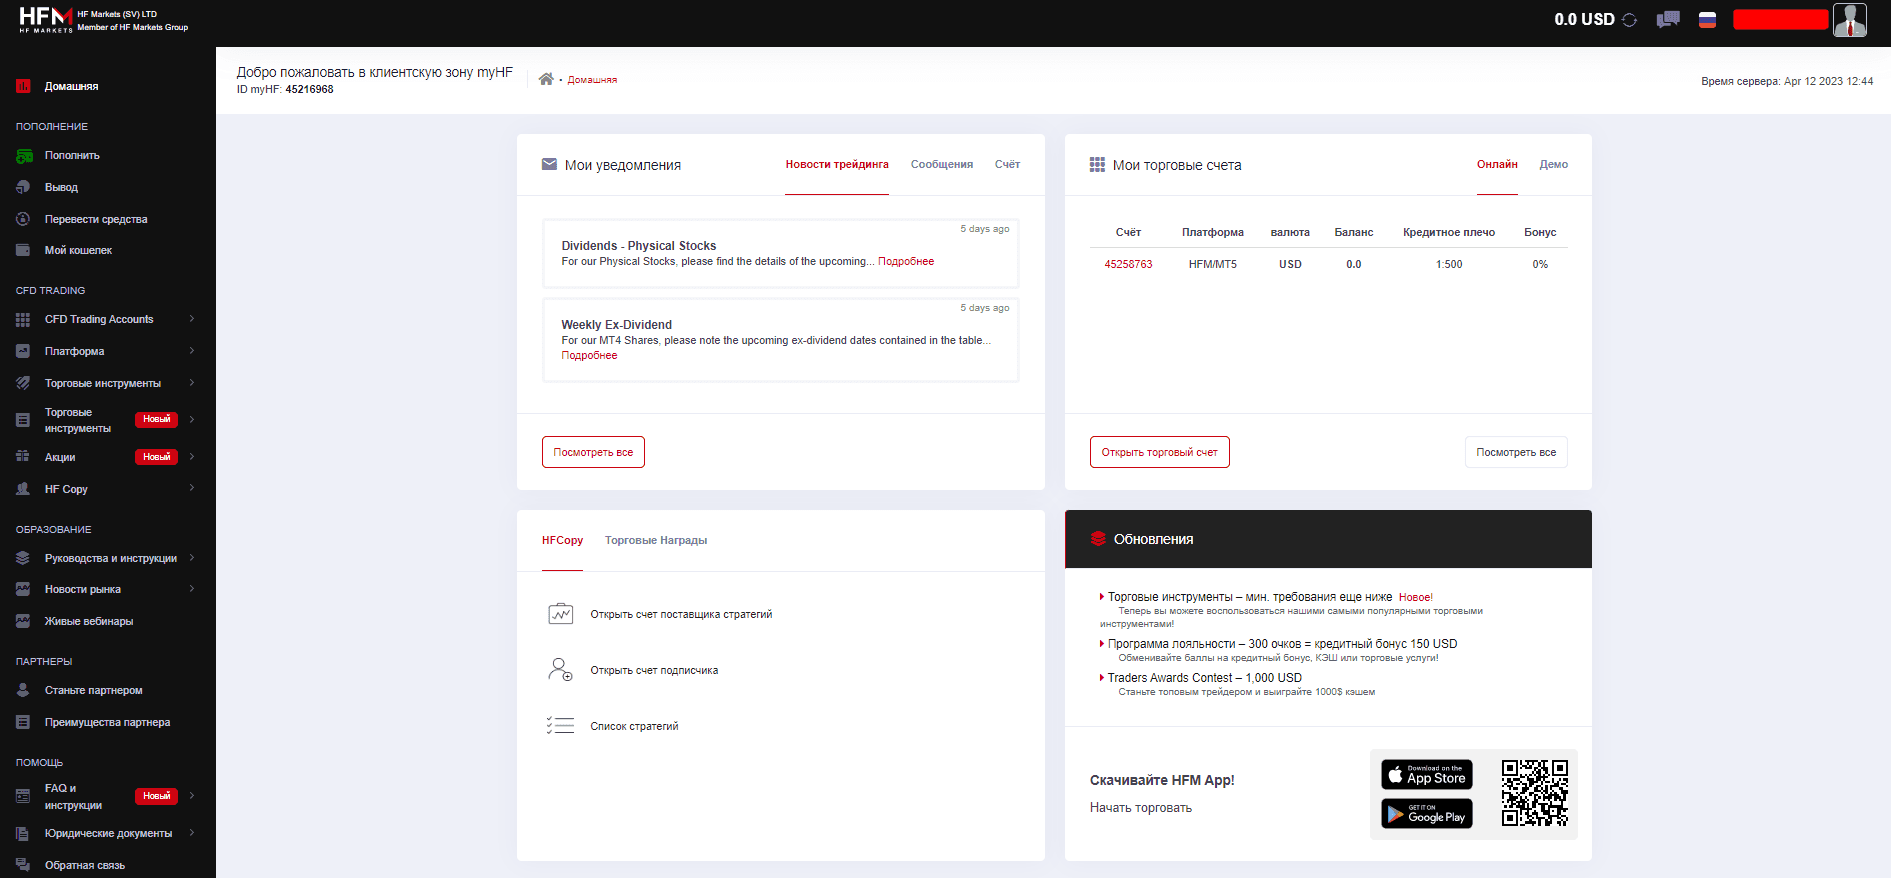Switch to the Сообщения notifications tab
Screen dimensions: 1891x878
[942, 165]
